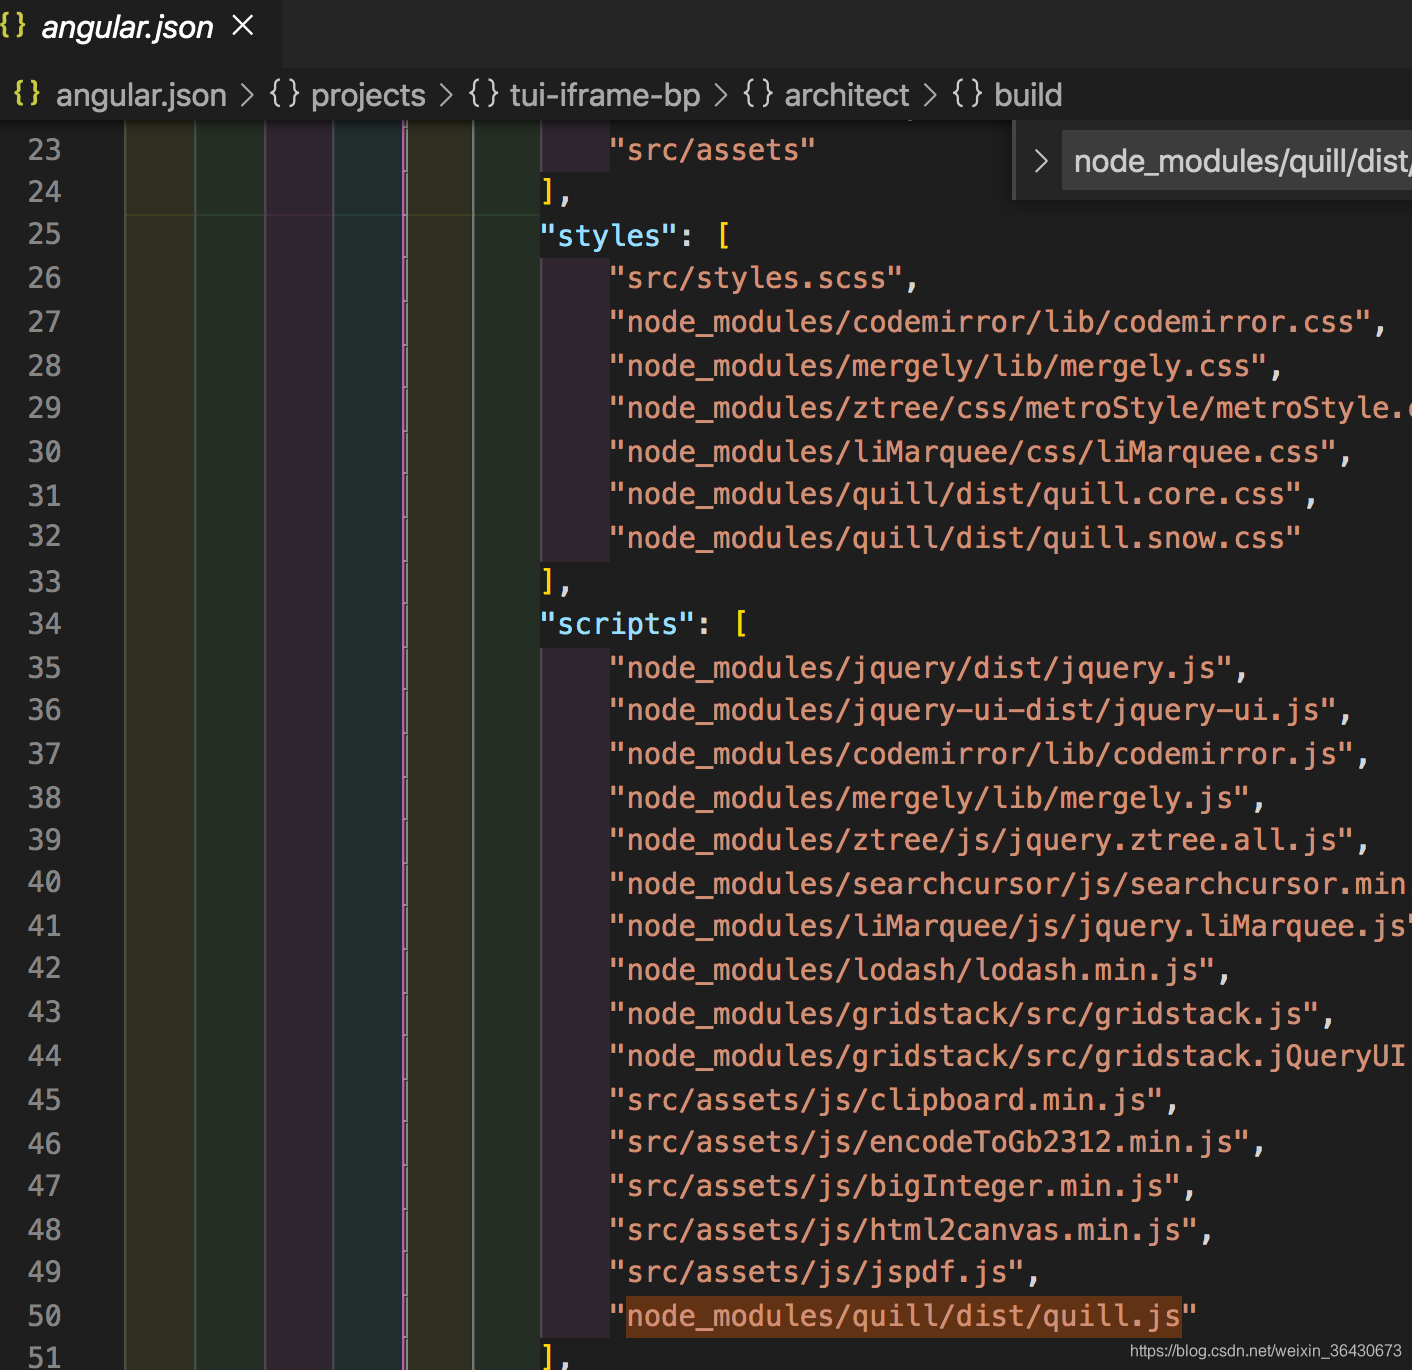Click braces icon before architect breadcrumb
Screen dimensions: 1412x1370
[758, 94]
